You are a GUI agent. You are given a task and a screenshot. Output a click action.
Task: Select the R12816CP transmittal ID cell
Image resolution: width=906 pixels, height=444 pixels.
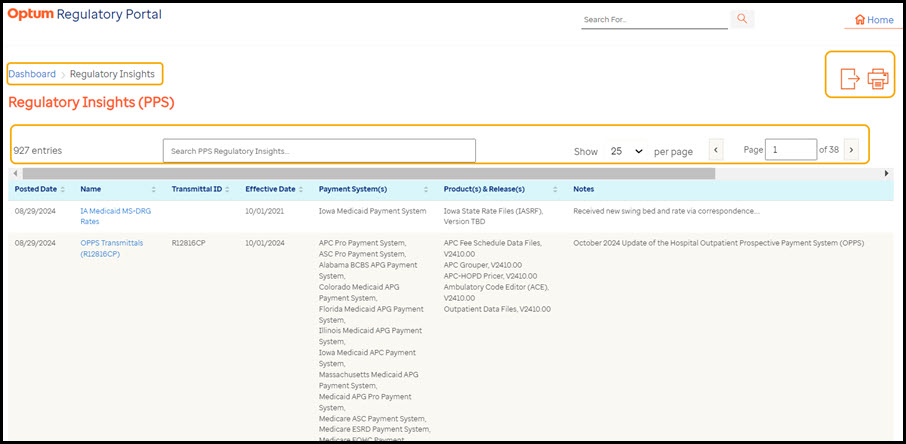[188, 243]
